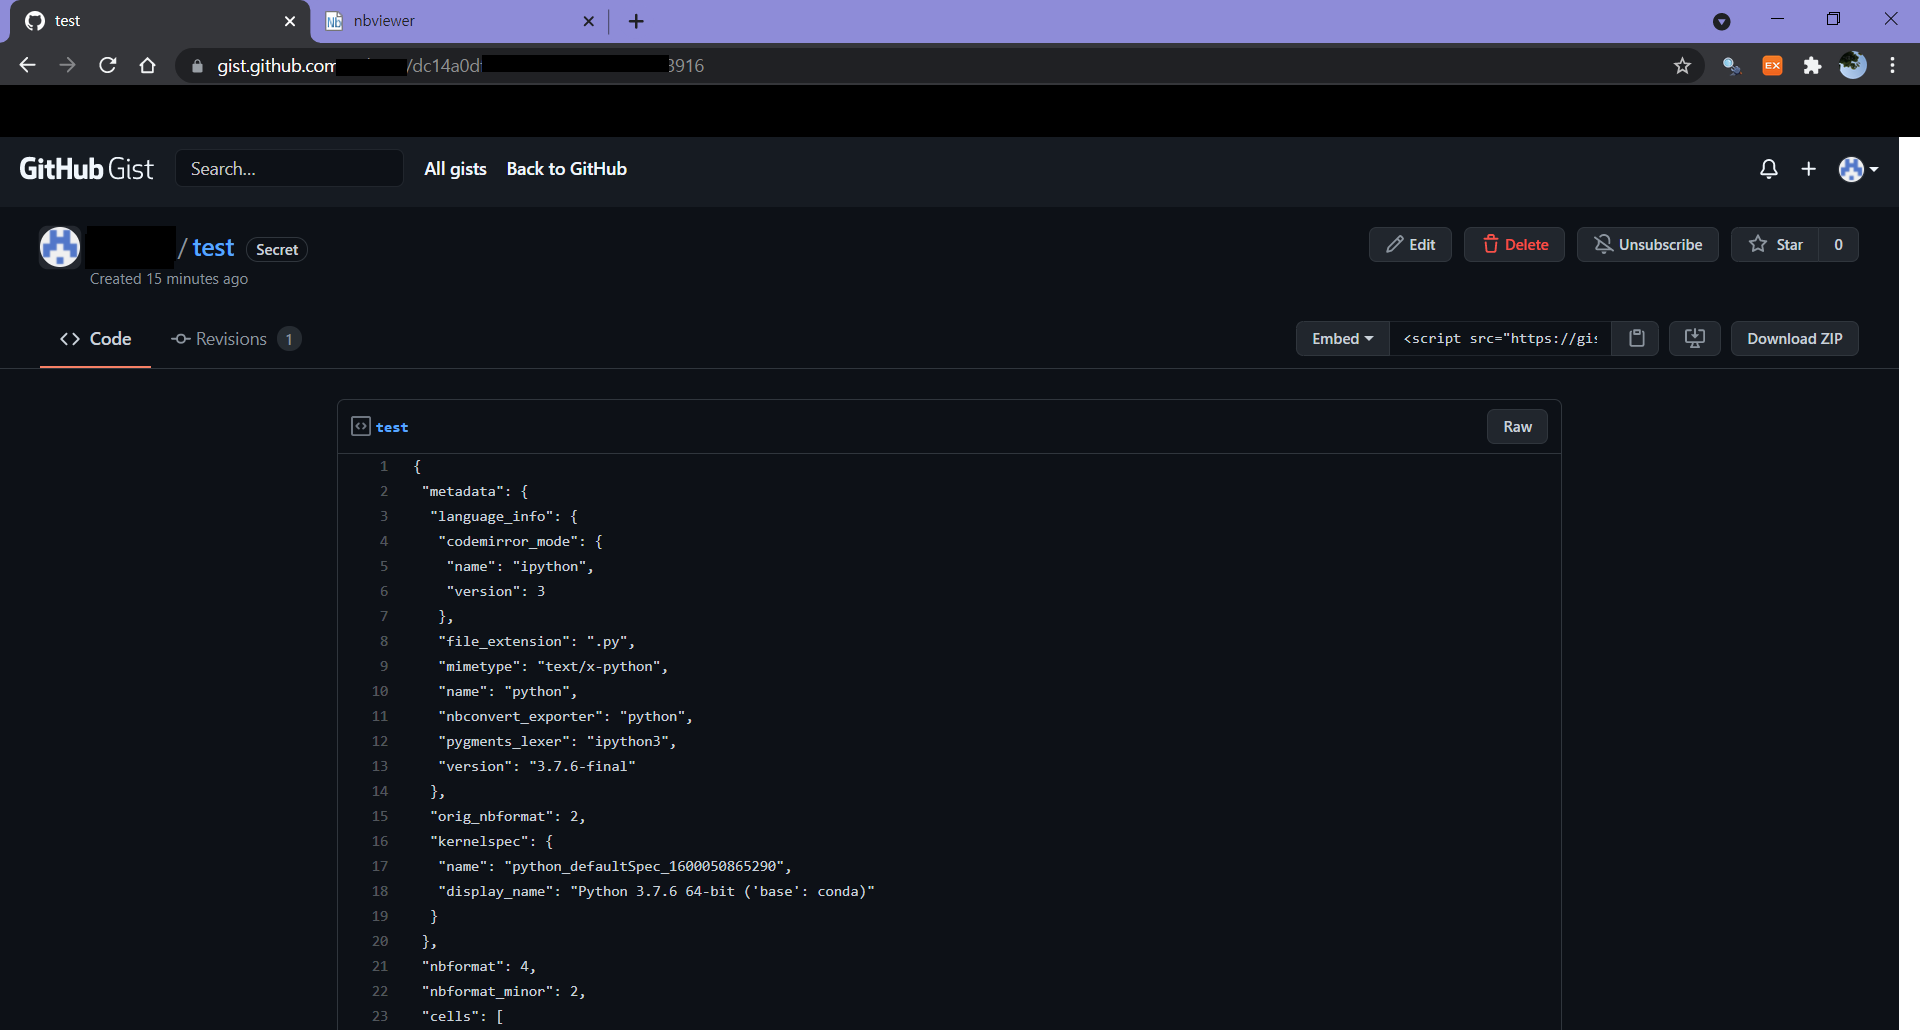Screen dimensions: 1920x1030
Task: Click the browser forward arrow
Action: click(x=67, y=65)
